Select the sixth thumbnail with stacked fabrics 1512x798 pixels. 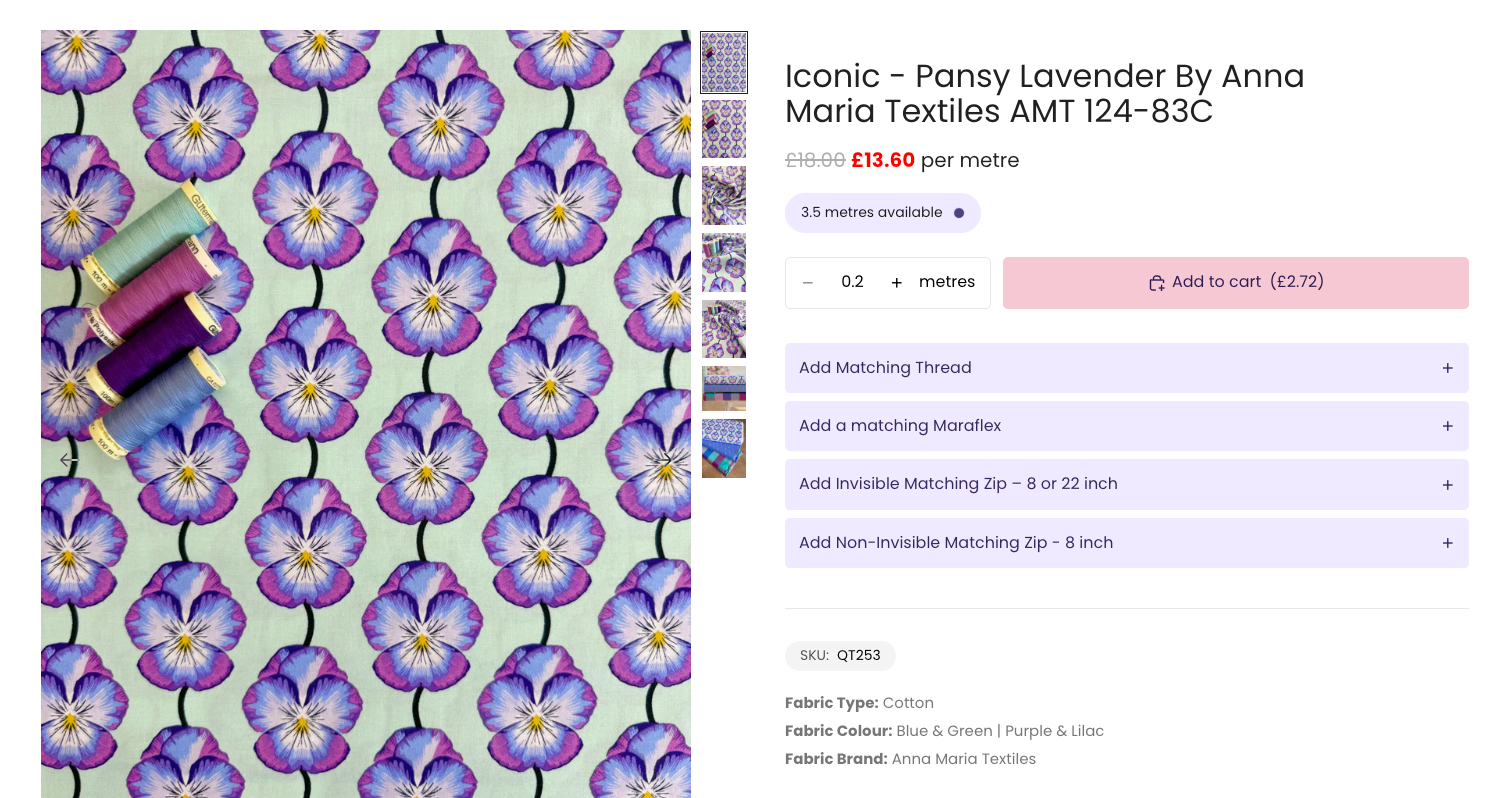724,388
